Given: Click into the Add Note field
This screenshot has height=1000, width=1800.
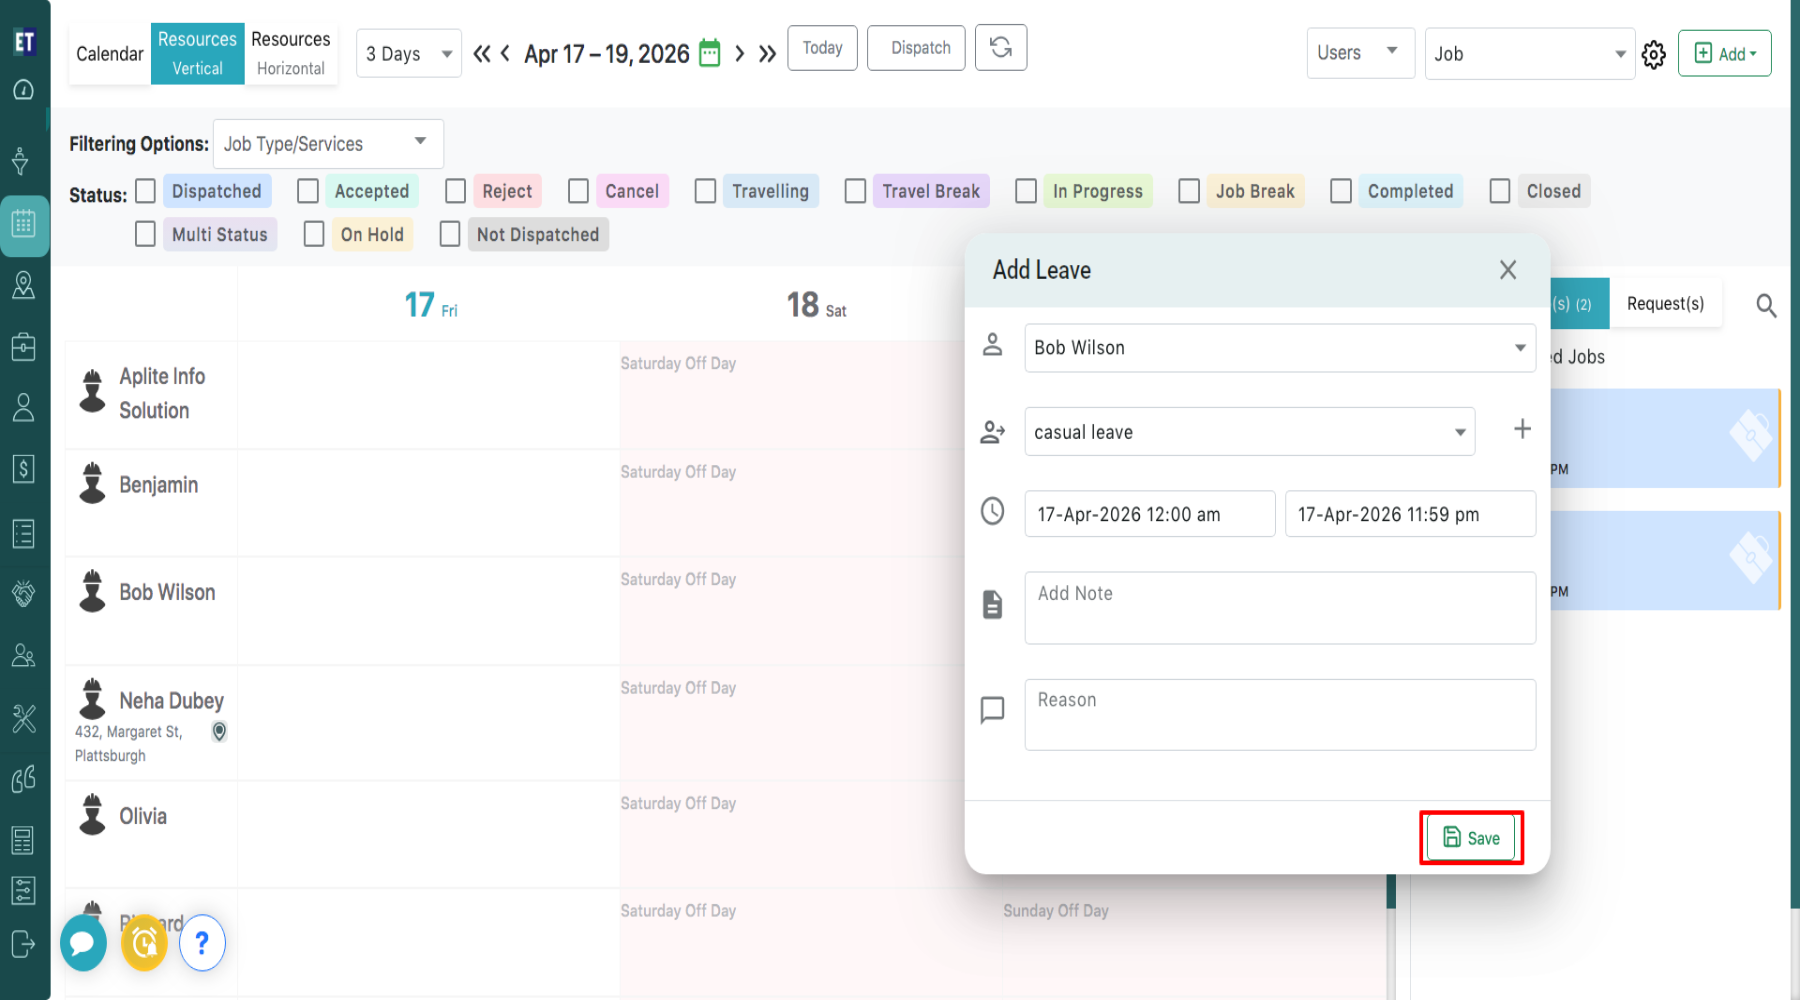Looking at the screenshot, I should 1279,608.
